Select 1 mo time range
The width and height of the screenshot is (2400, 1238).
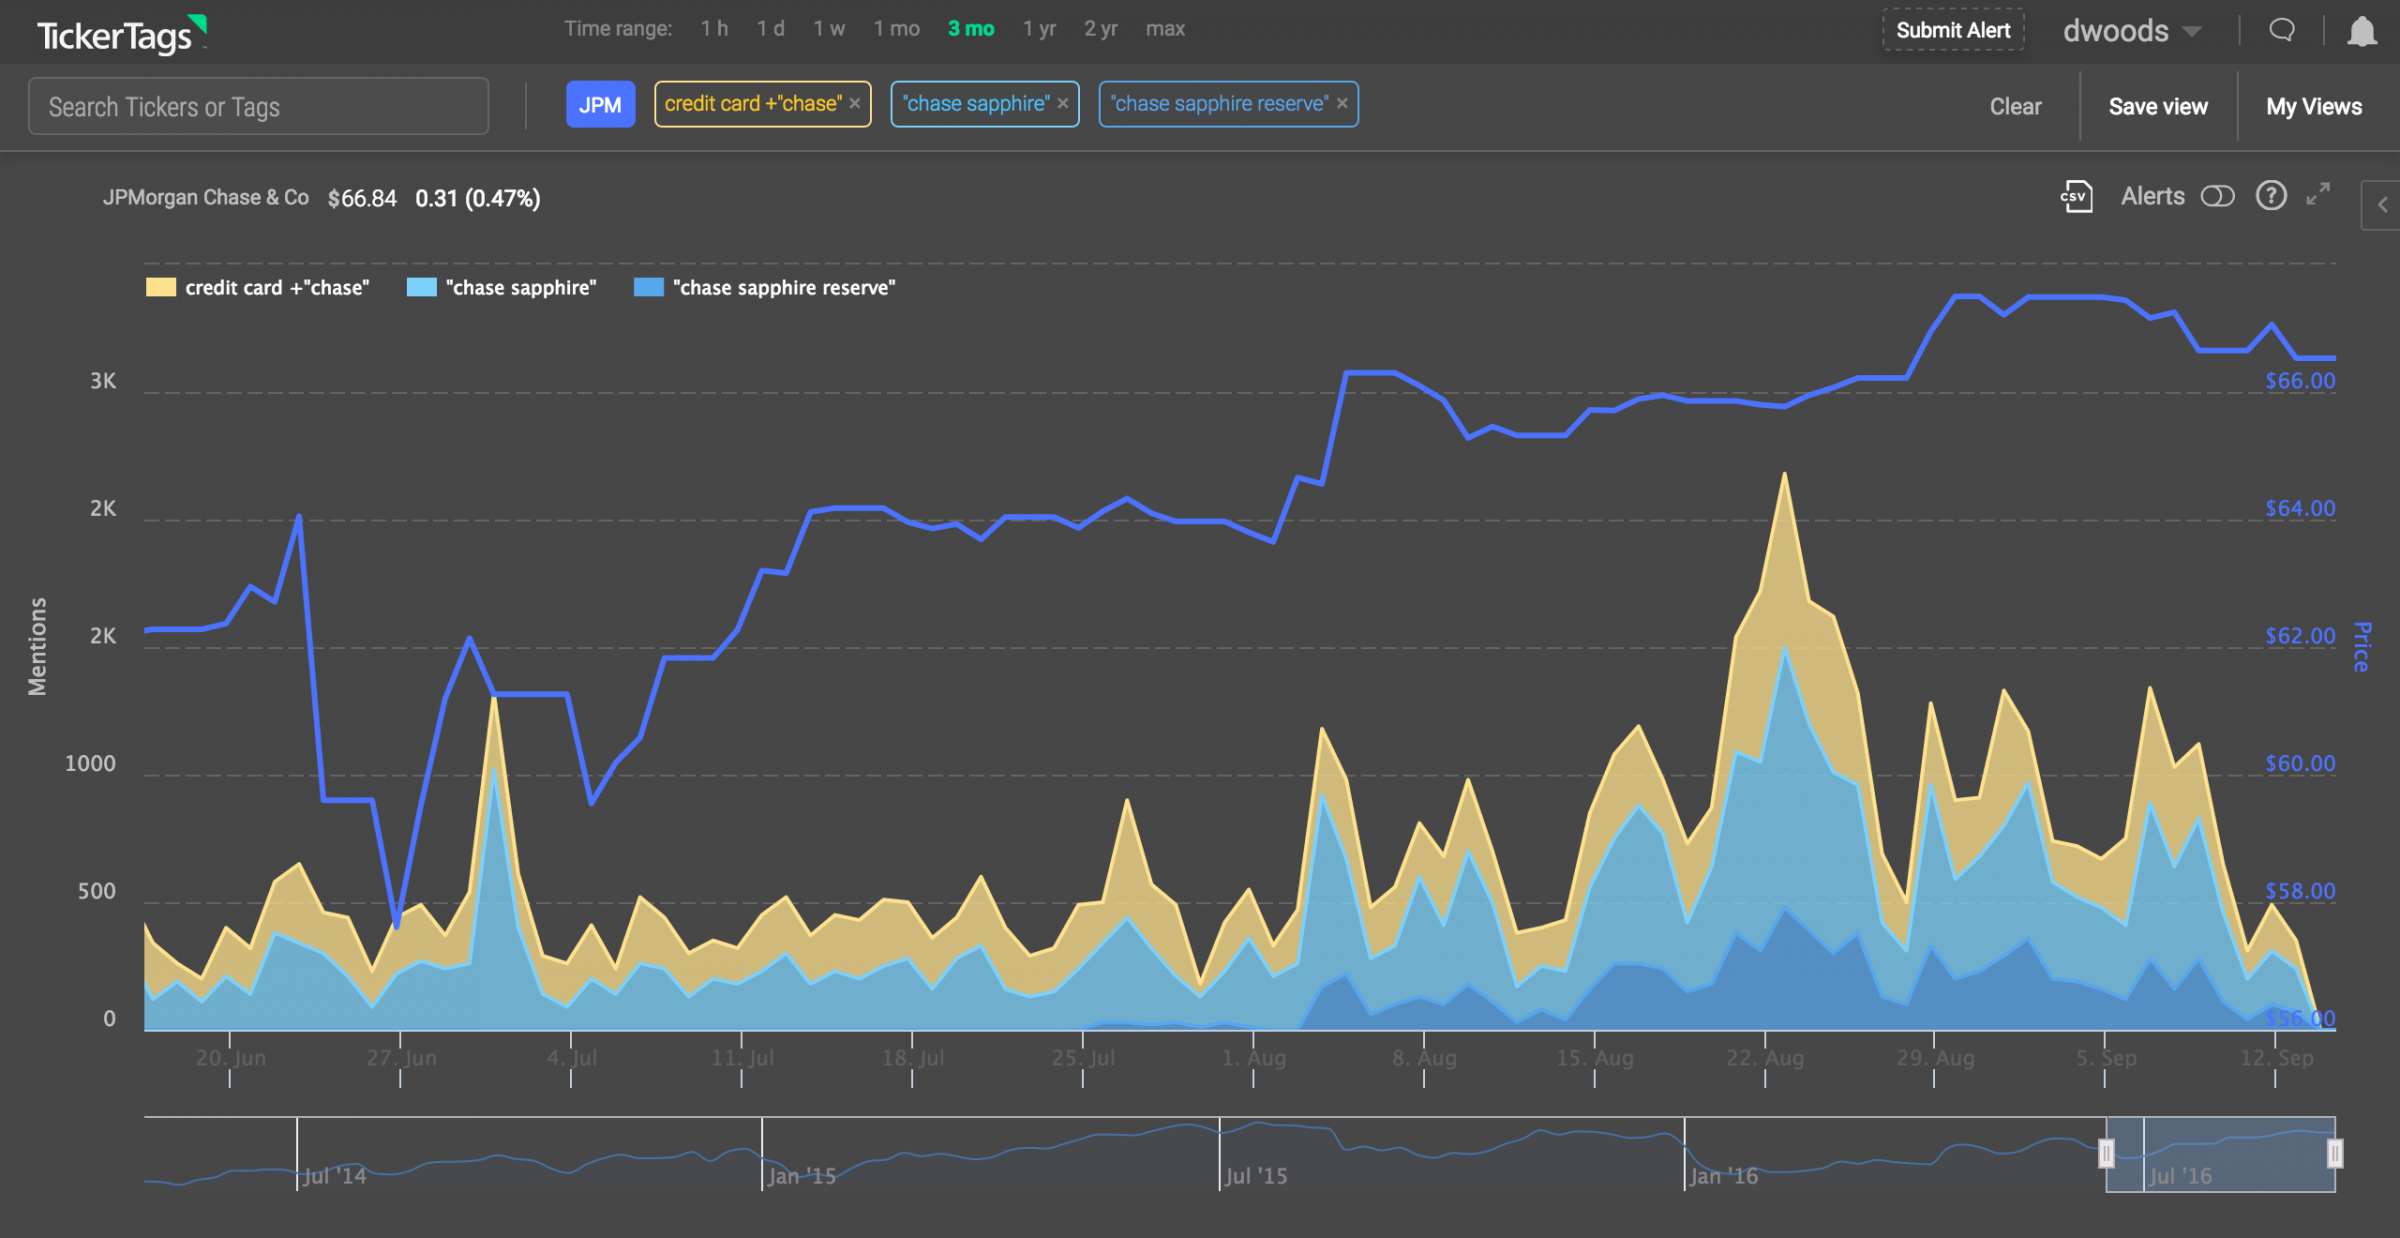[x=896, y=29]
